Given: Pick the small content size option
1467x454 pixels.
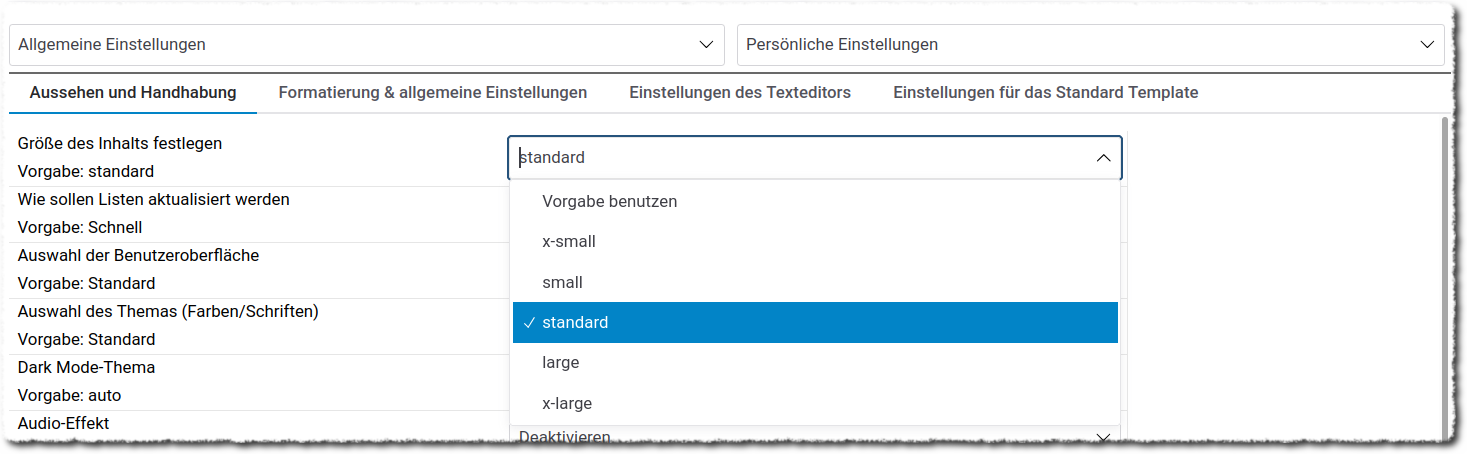Looking at the screenshot, I should (562, 283).
